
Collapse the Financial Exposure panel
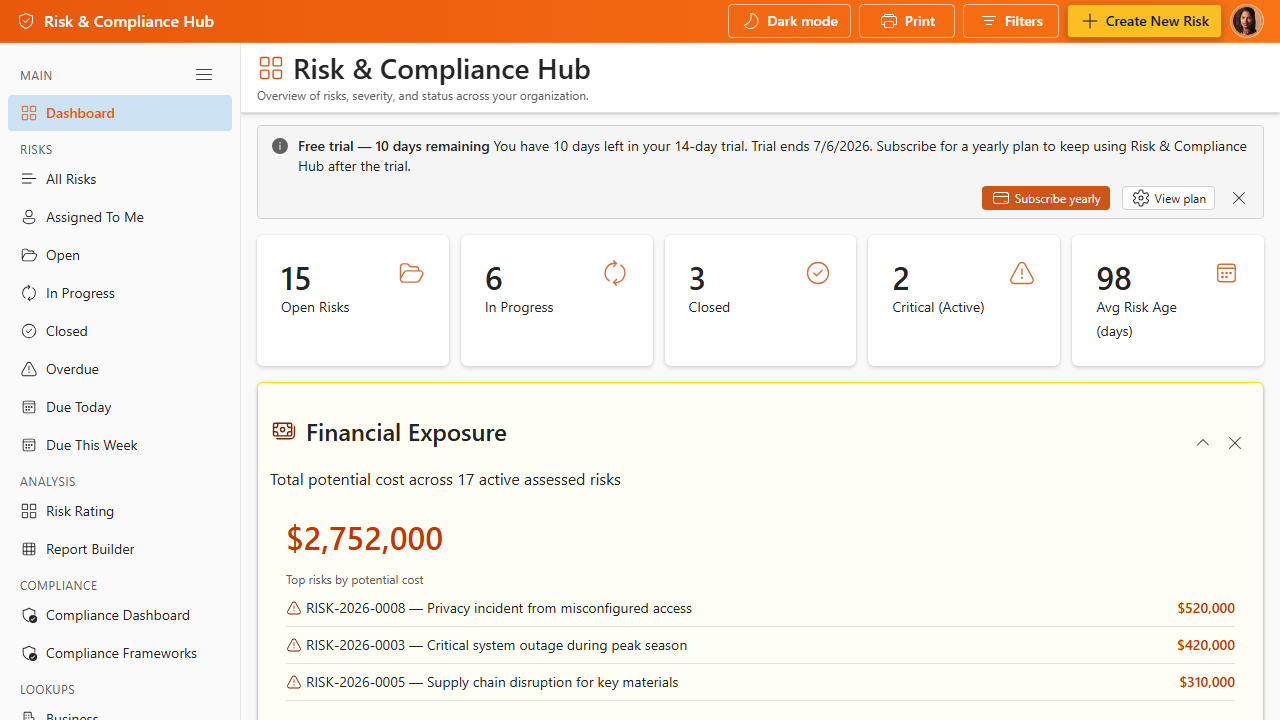pyautogui.click(x=1203, y=443)
